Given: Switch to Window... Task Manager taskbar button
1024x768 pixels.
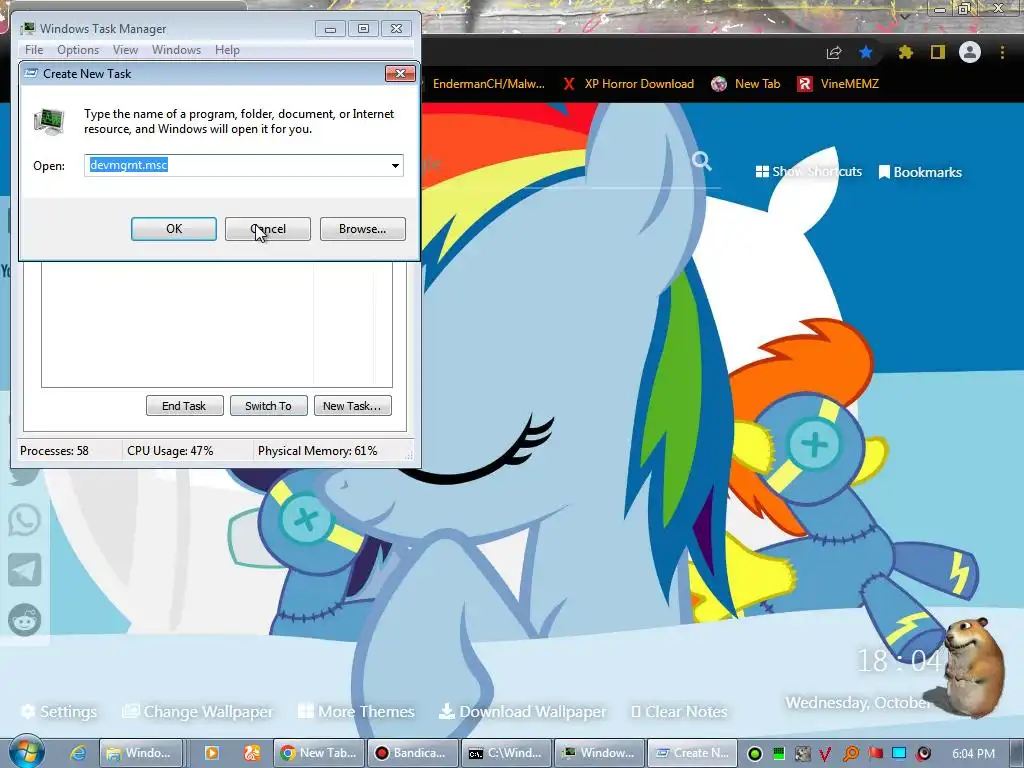Looking at the screenshot, I should [600, 753].
